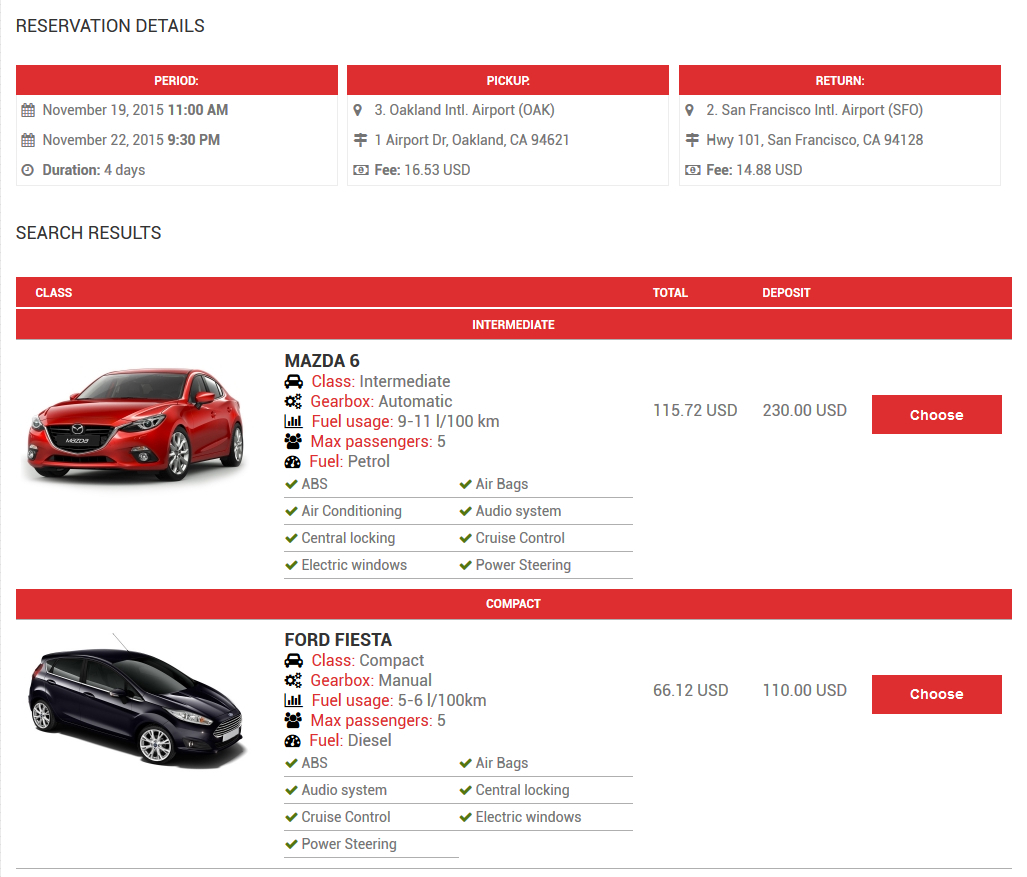Click the DEPOSIT column header
This screenshot has width=1027, height=877.
pyautogui.click(x=786, y=292)
